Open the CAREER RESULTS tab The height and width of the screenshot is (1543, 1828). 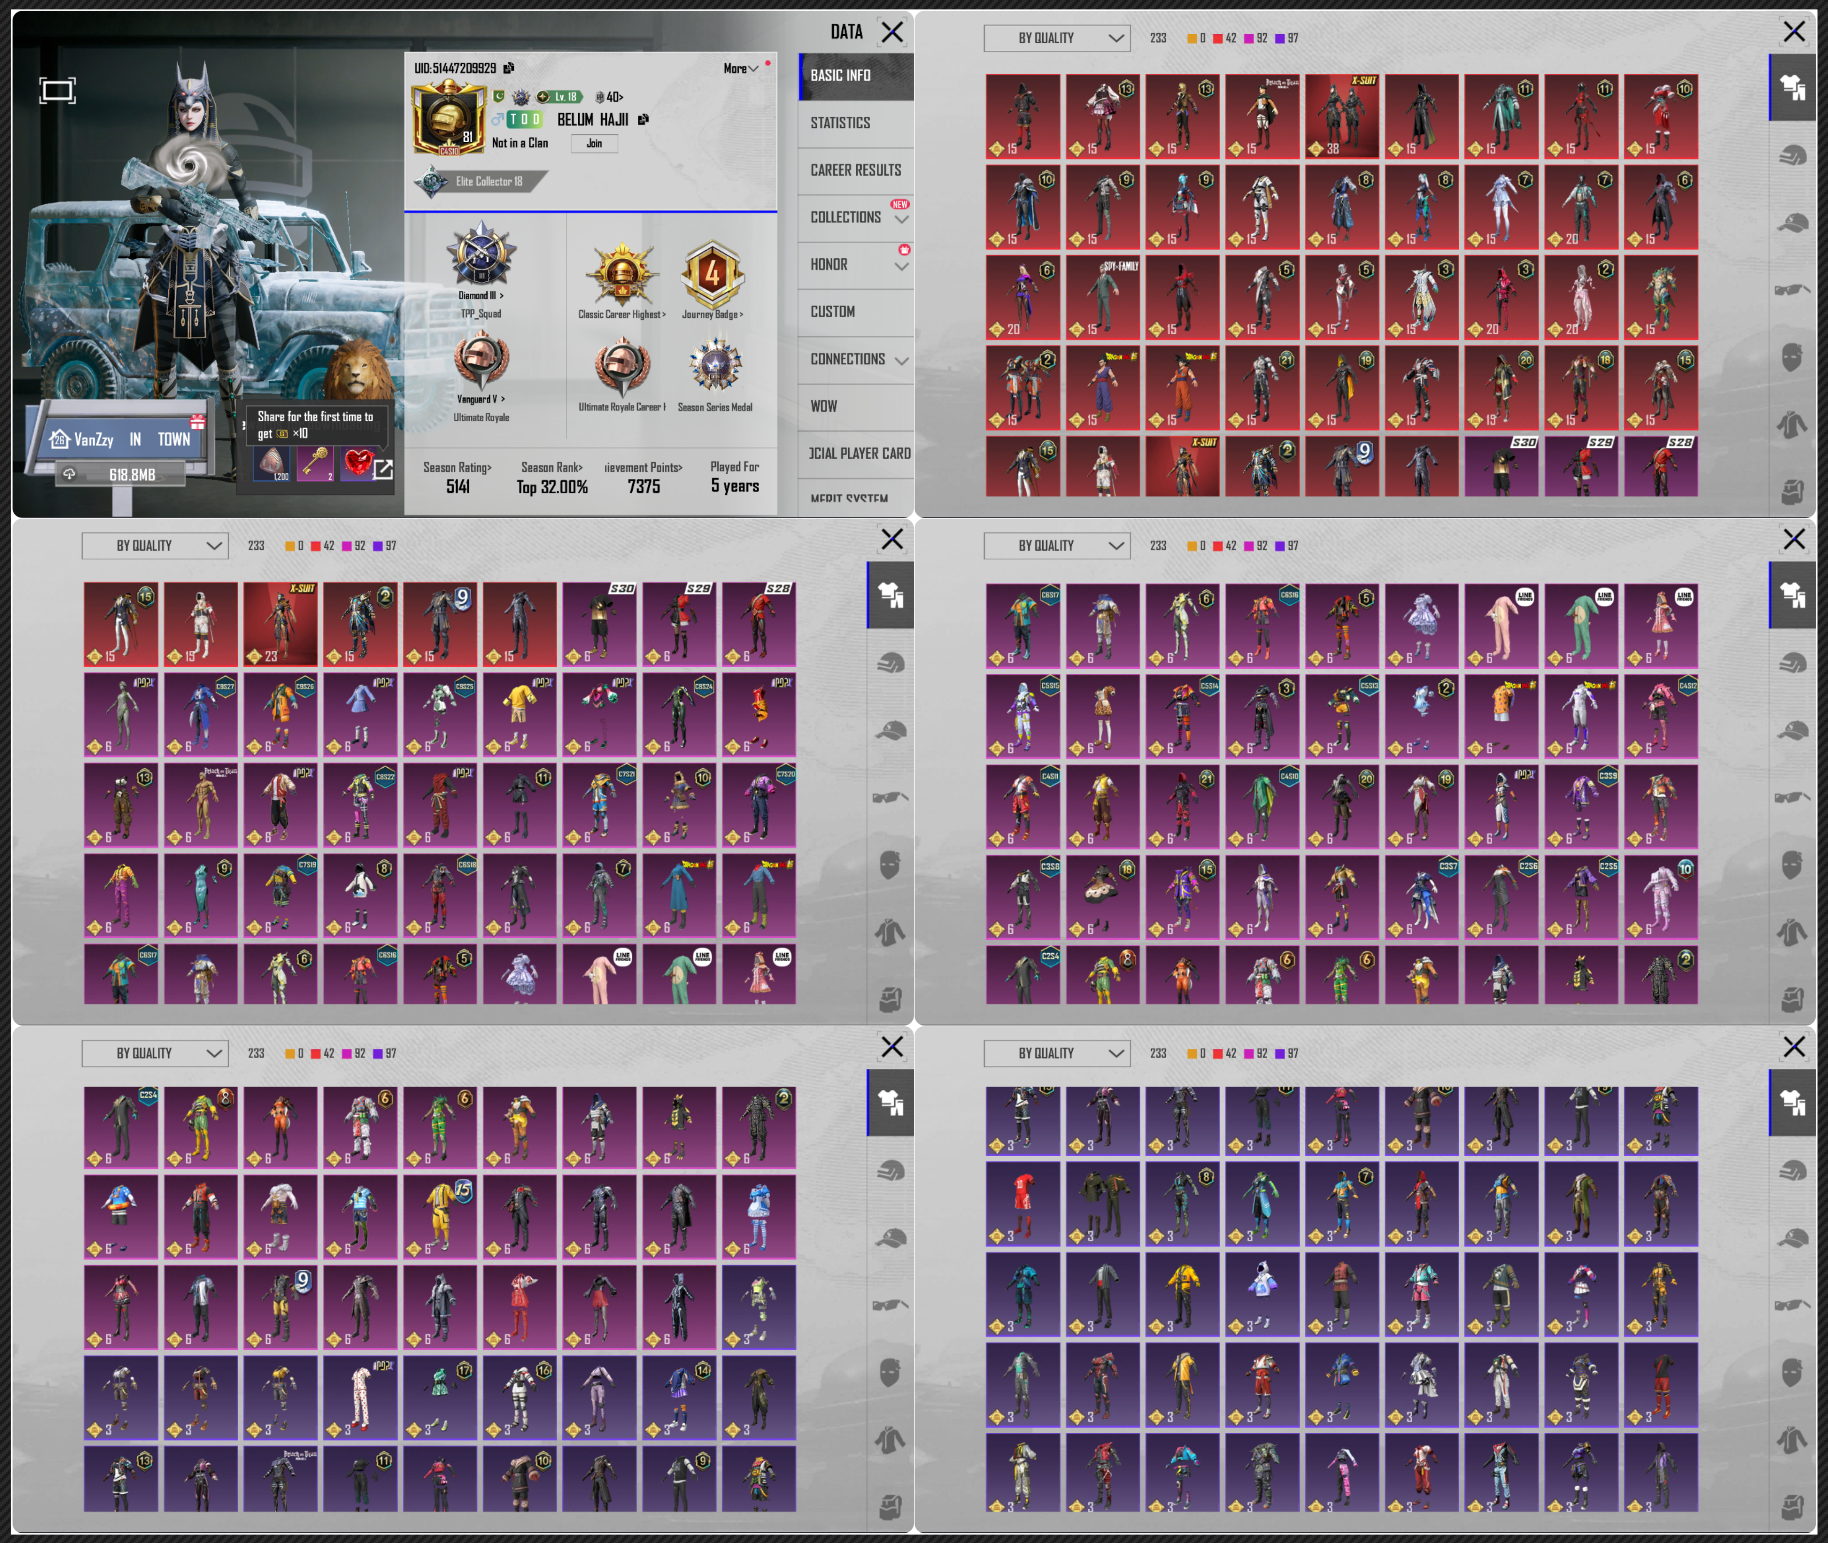coord(856,170)
